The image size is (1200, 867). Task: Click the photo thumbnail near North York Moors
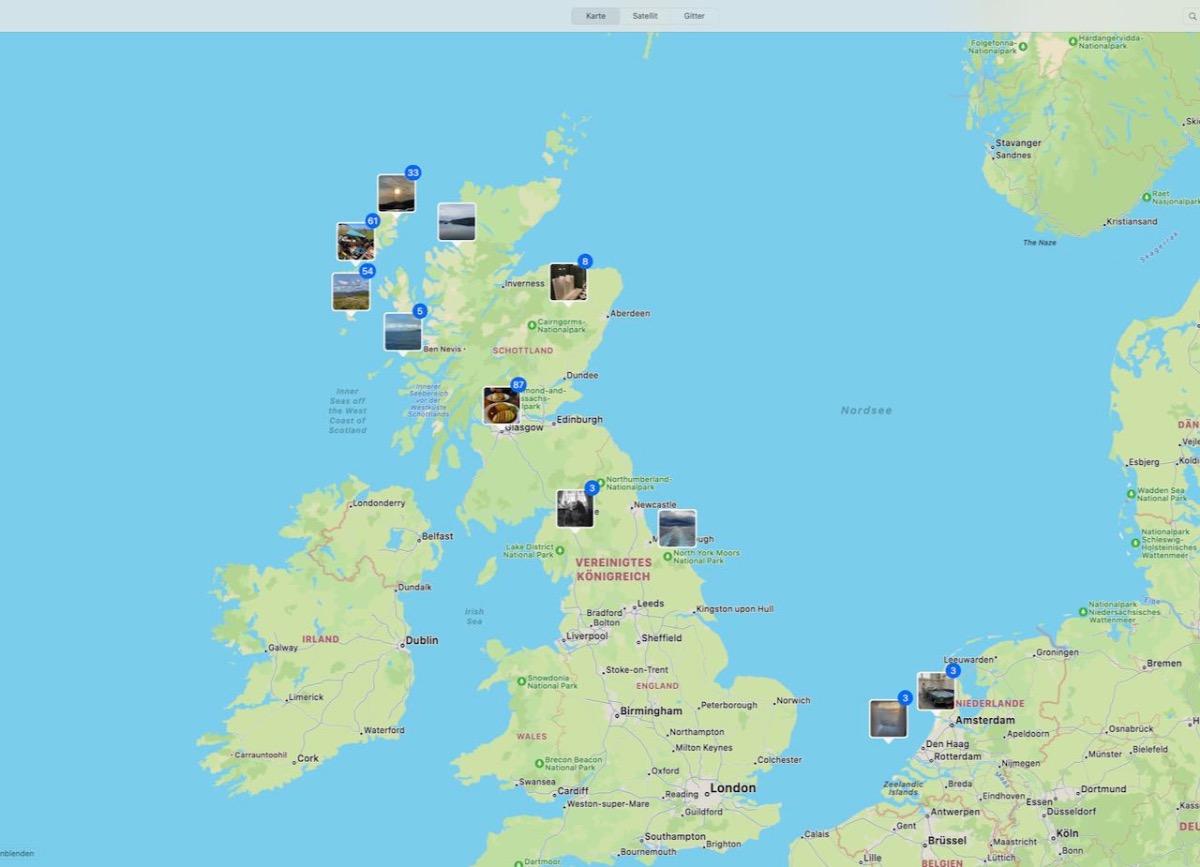(677, 528)
